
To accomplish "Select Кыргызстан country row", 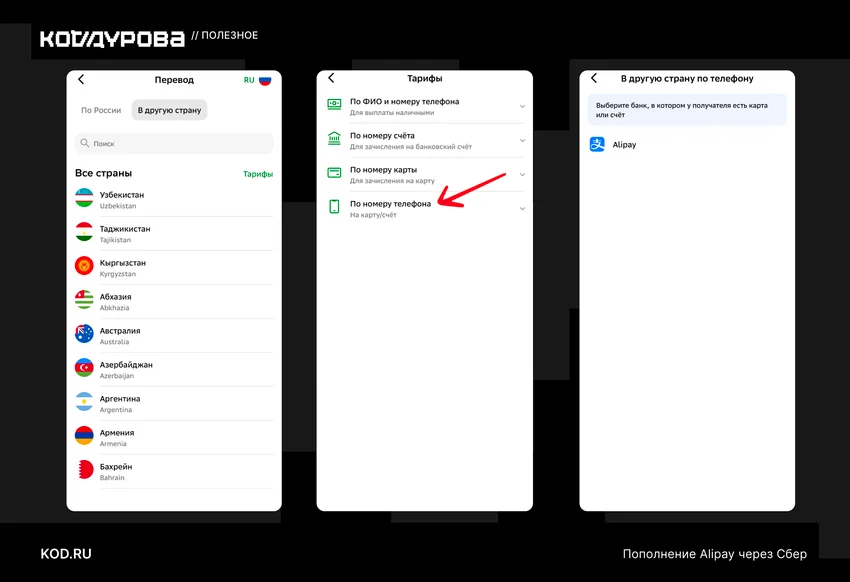I will pyautogui.click(x=174, y=268).
